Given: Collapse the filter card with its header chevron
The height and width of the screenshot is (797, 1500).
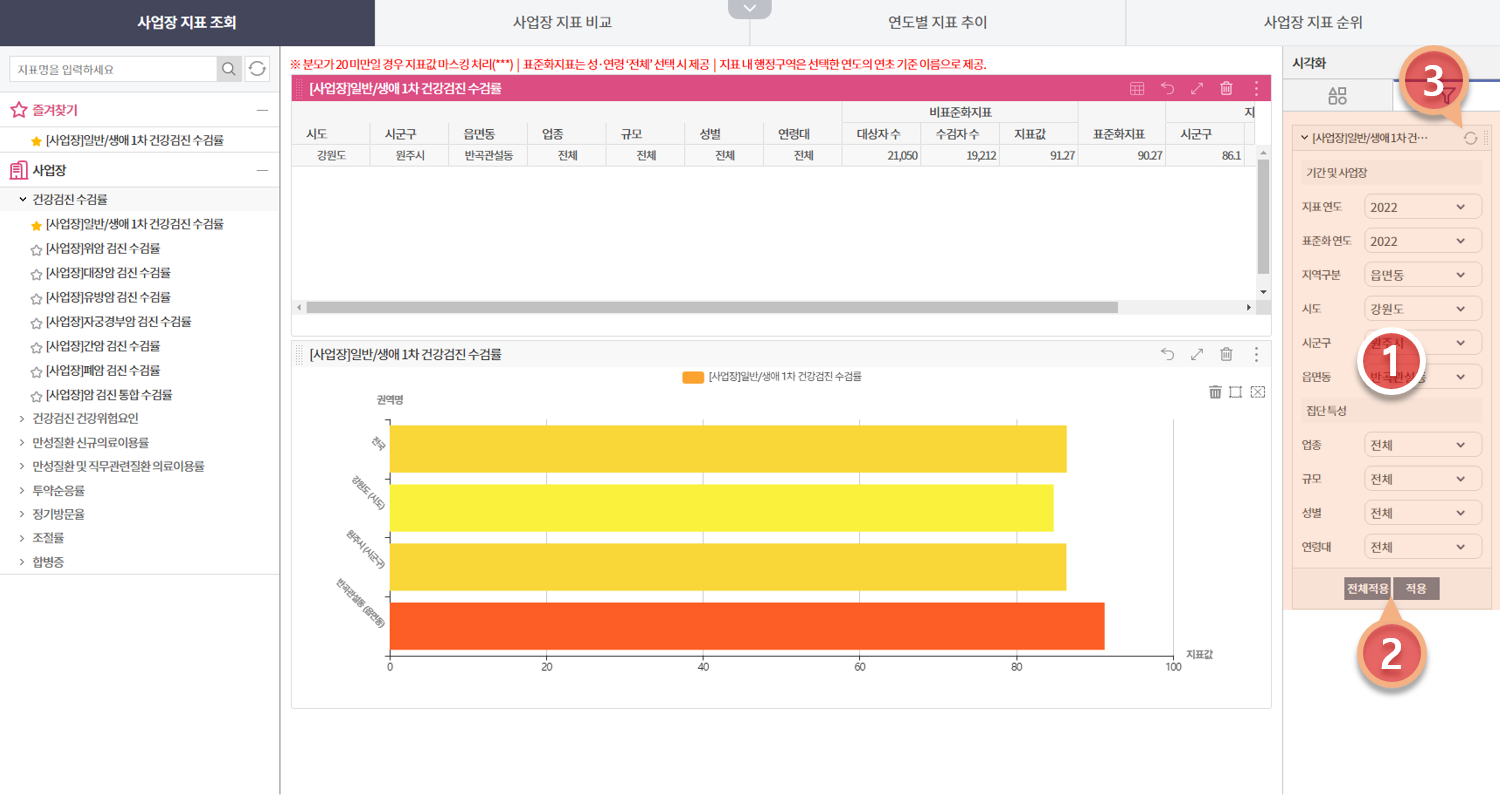Looking at the screenshot, I should pos(1304,138).
